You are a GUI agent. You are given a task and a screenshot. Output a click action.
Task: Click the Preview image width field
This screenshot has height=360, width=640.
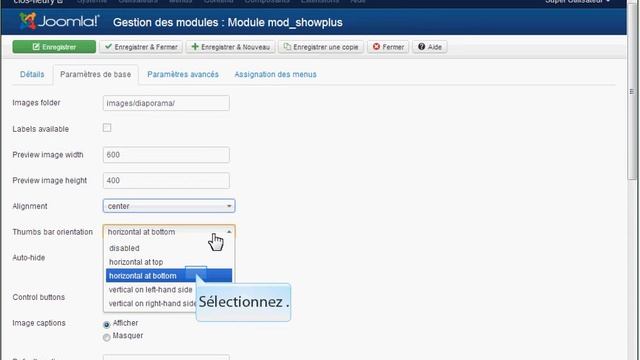[166, 155]
